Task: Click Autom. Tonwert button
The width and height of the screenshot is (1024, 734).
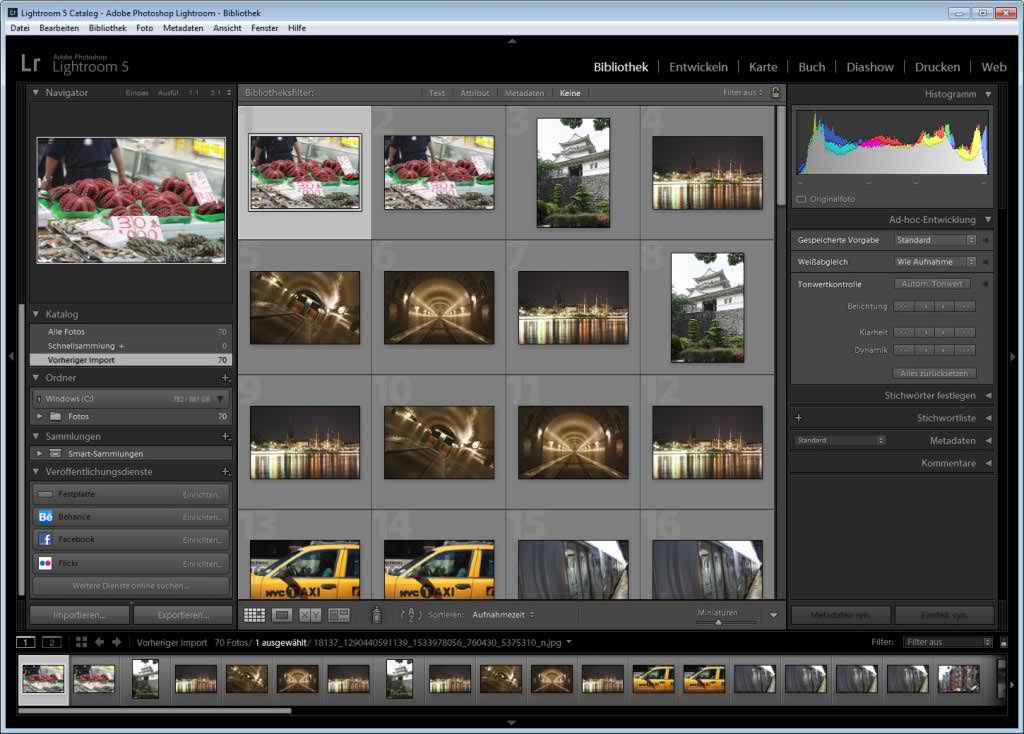Action: (934, 284)
